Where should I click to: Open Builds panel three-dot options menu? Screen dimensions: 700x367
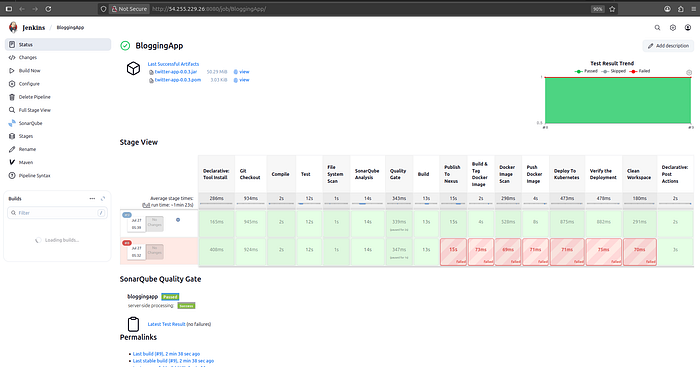[x=92, y=199]
